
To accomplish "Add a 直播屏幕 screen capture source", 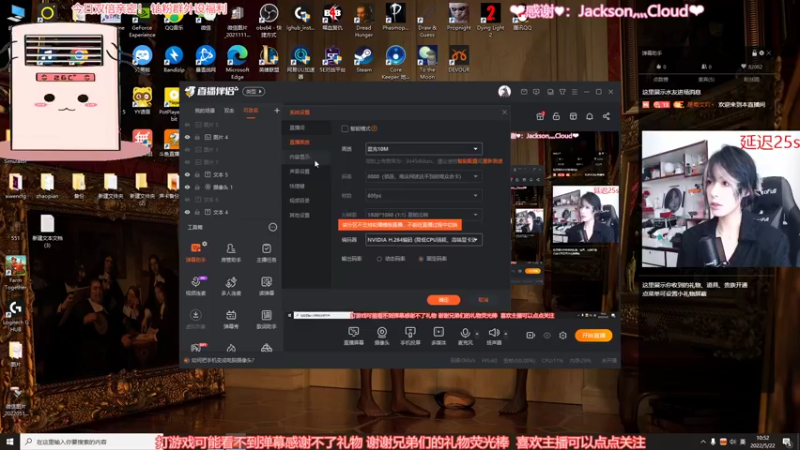I will [x=354, y=336].
